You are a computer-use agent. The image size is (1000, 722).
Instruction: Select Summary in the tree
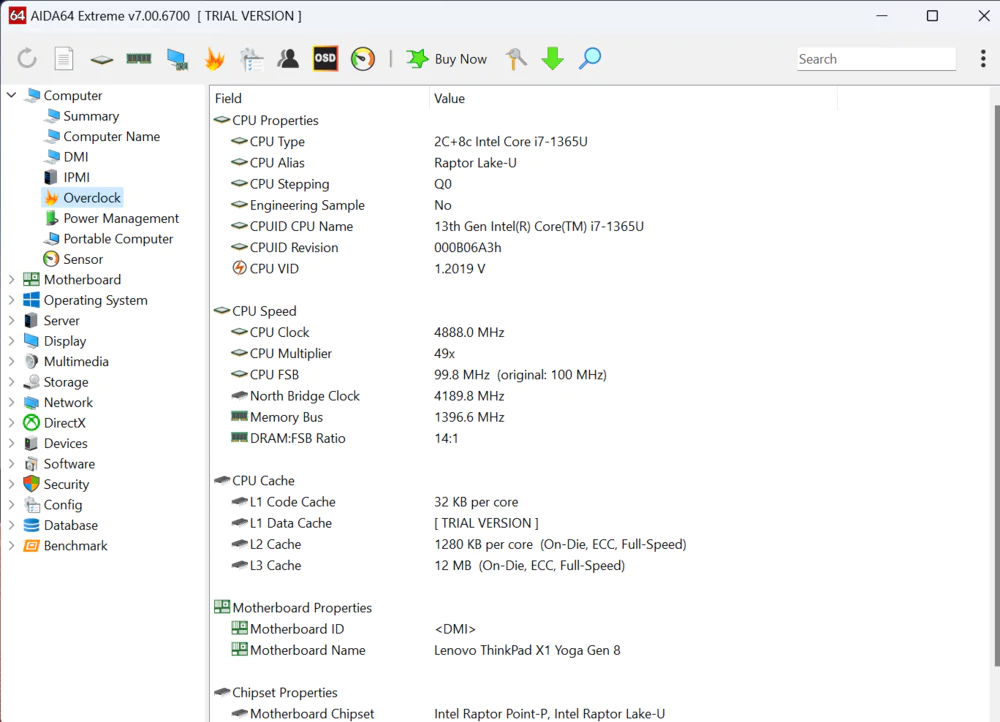[x=91, y=116]
